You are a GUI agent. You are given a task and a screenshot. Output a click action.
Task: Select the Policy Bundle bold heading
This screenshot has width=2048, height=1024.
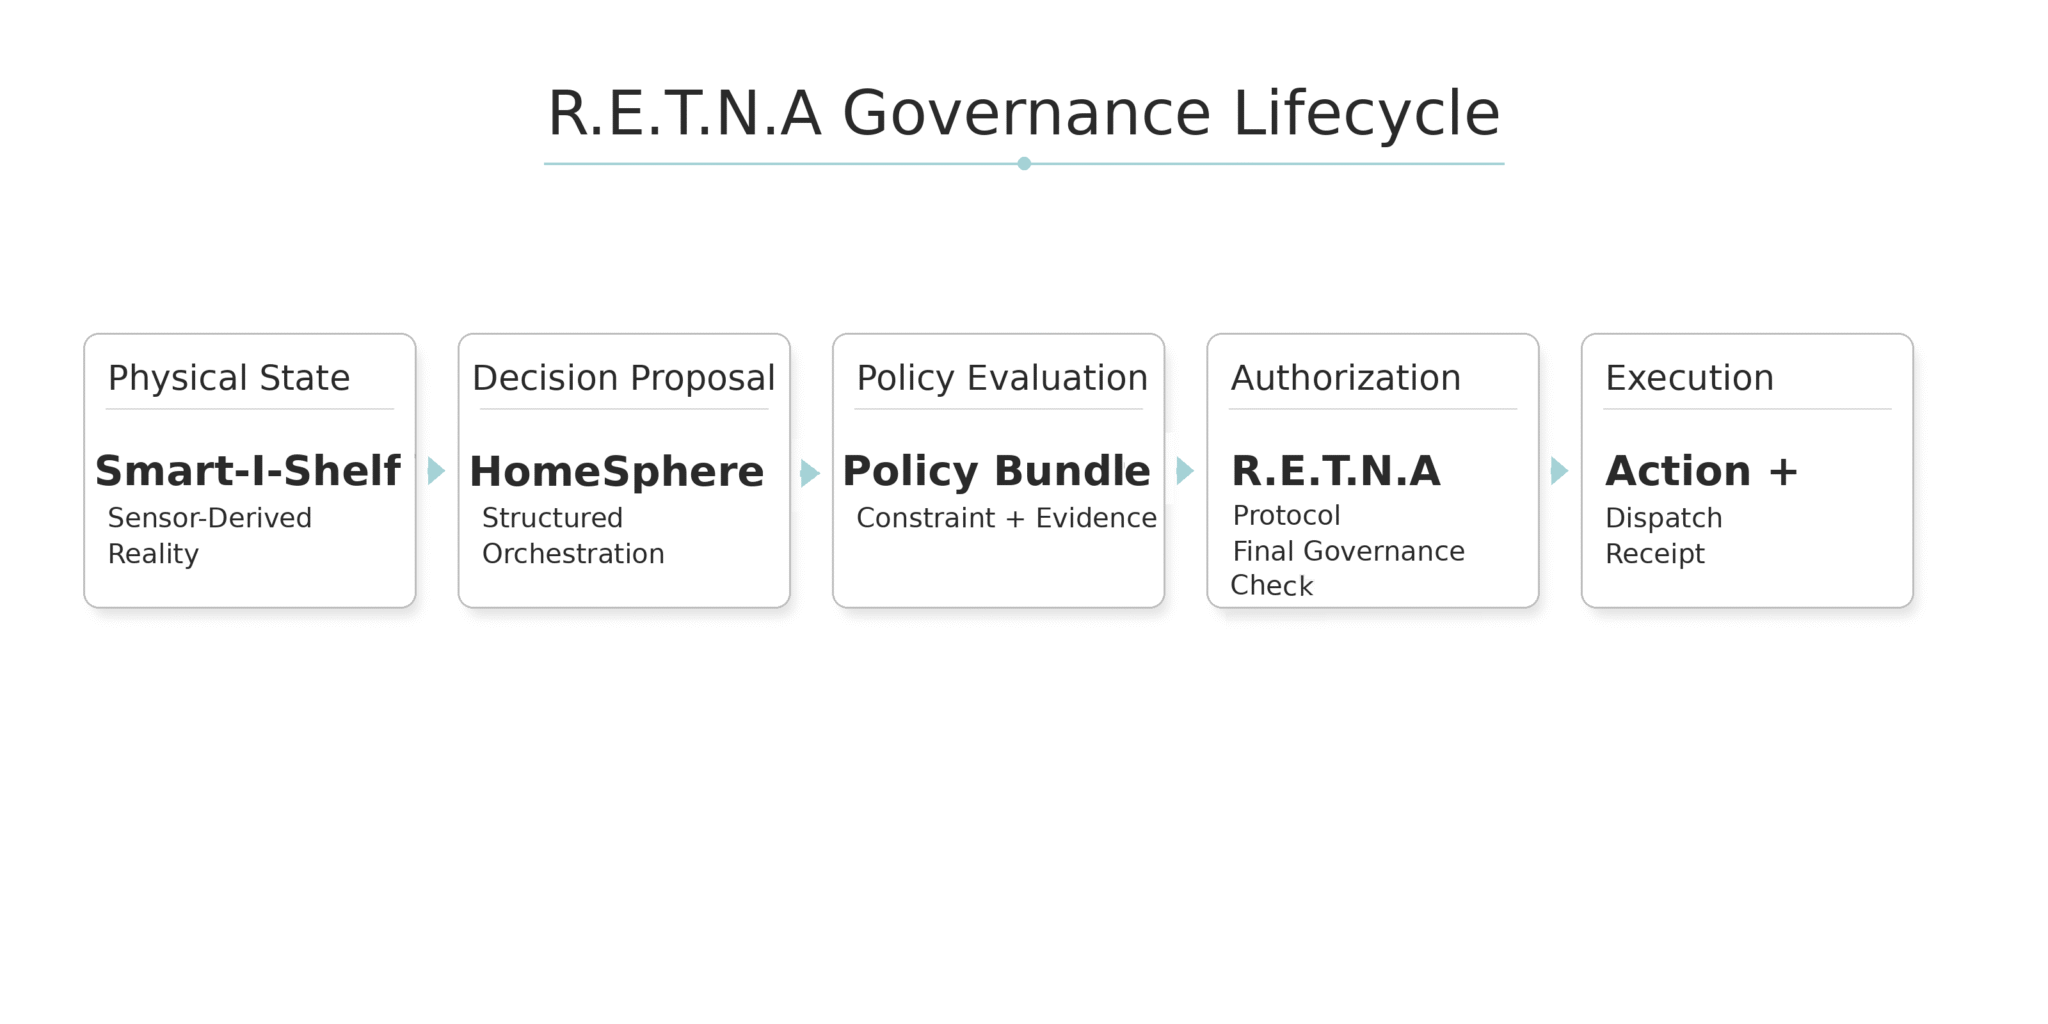point(996,471)
